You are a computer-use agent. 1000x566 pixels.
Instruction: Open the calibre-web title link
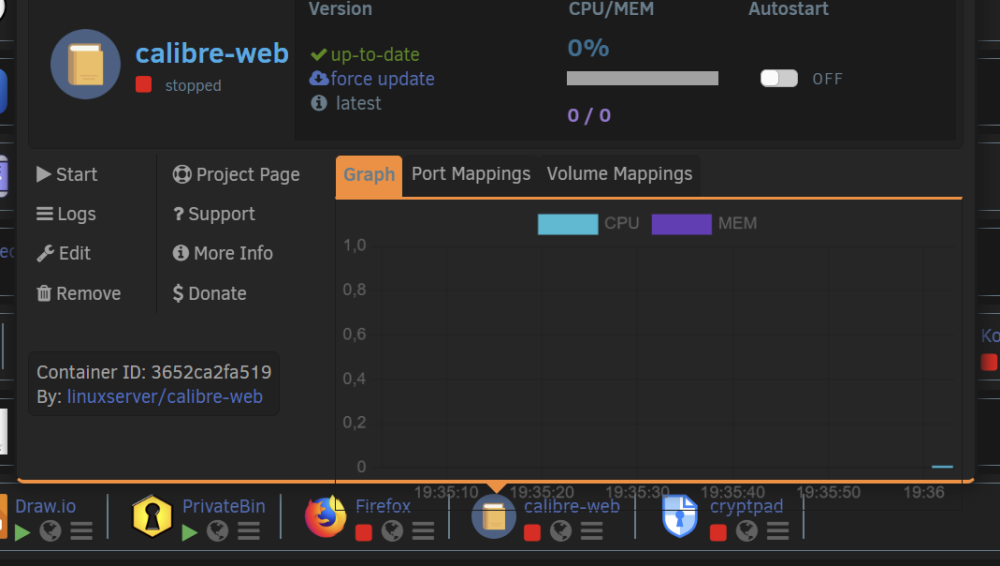(212, 53)
